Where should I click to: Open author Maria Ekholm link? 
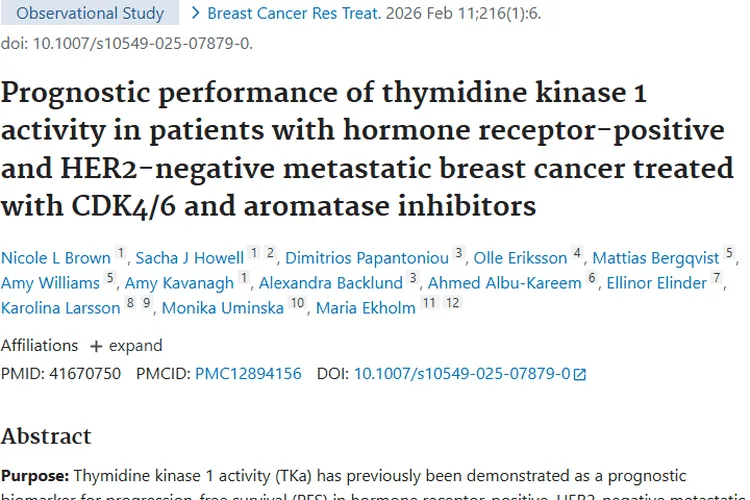point(365,308)
